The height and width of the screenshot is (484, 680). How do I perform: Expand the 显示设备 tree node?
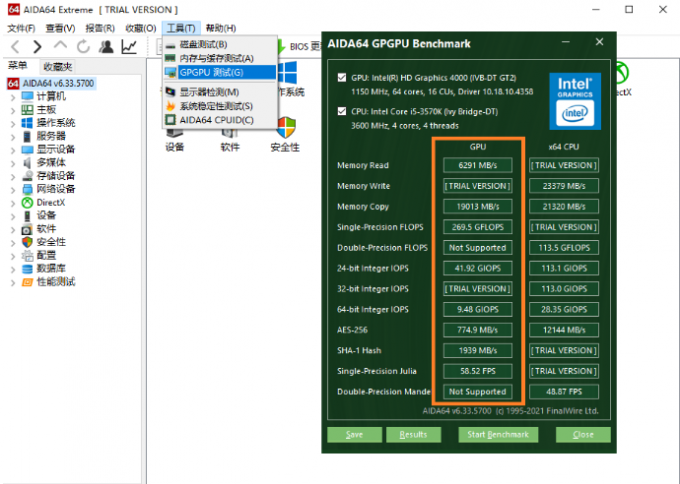(x=13, y=150)
